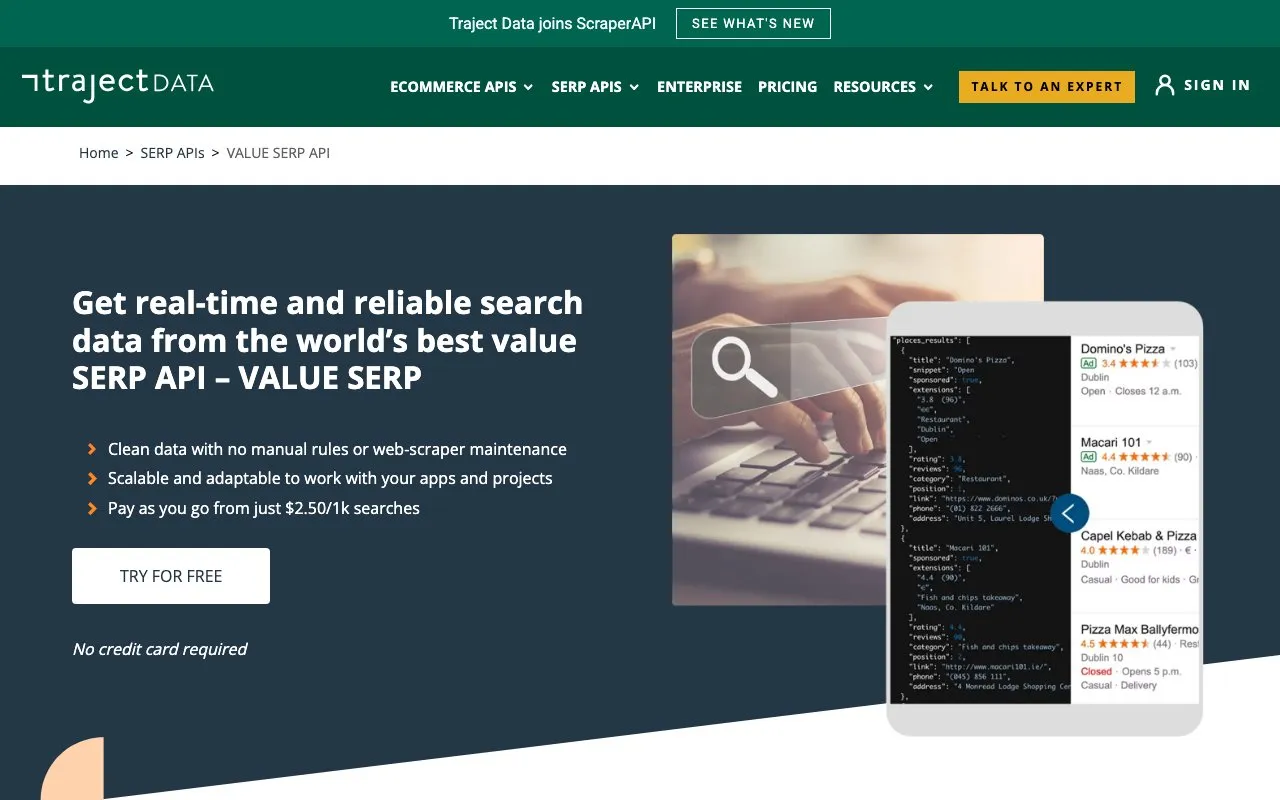The height and width of the screenshot is (800, 1280).
Task: Click the Macari 101 result listing
Action: pos(1137,456)
